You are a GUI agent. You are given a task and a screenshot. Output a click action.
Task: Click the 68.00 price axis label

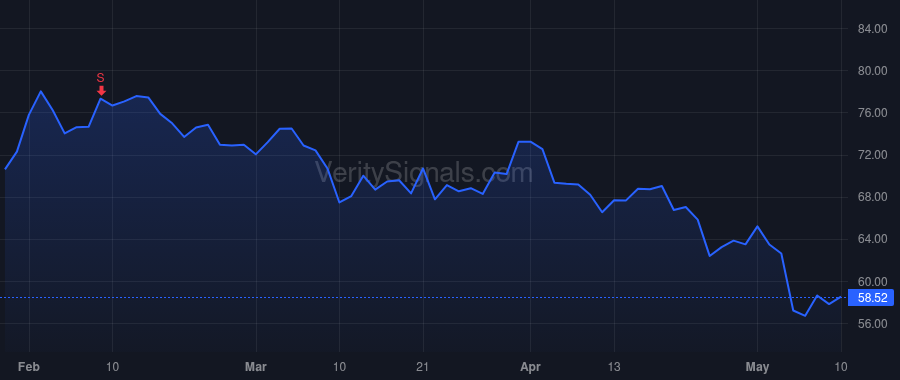pyautogui.click(x=872, y=197)
